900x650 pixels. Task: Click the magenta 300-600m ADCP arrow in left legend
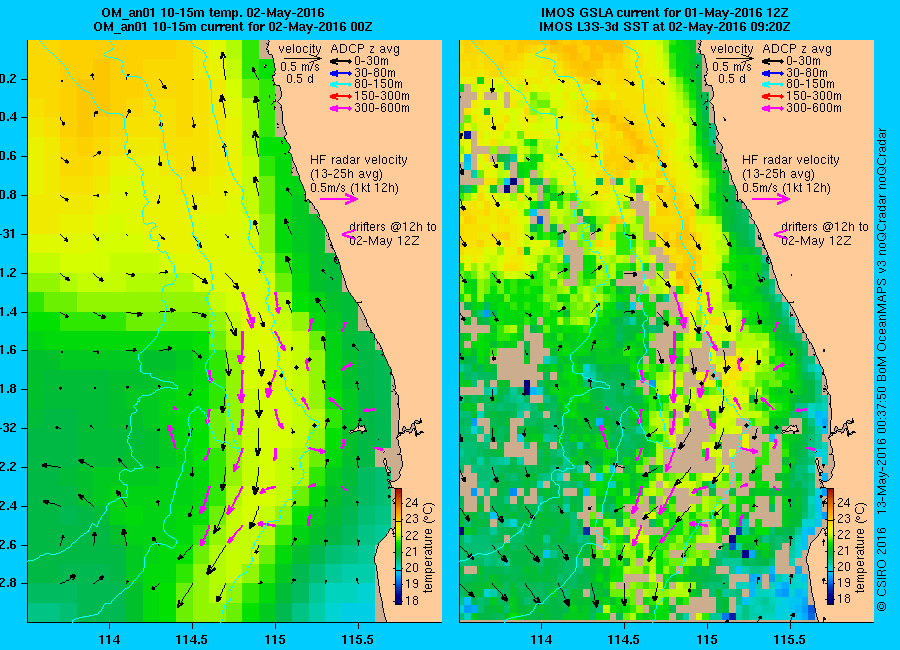(340, 108)
